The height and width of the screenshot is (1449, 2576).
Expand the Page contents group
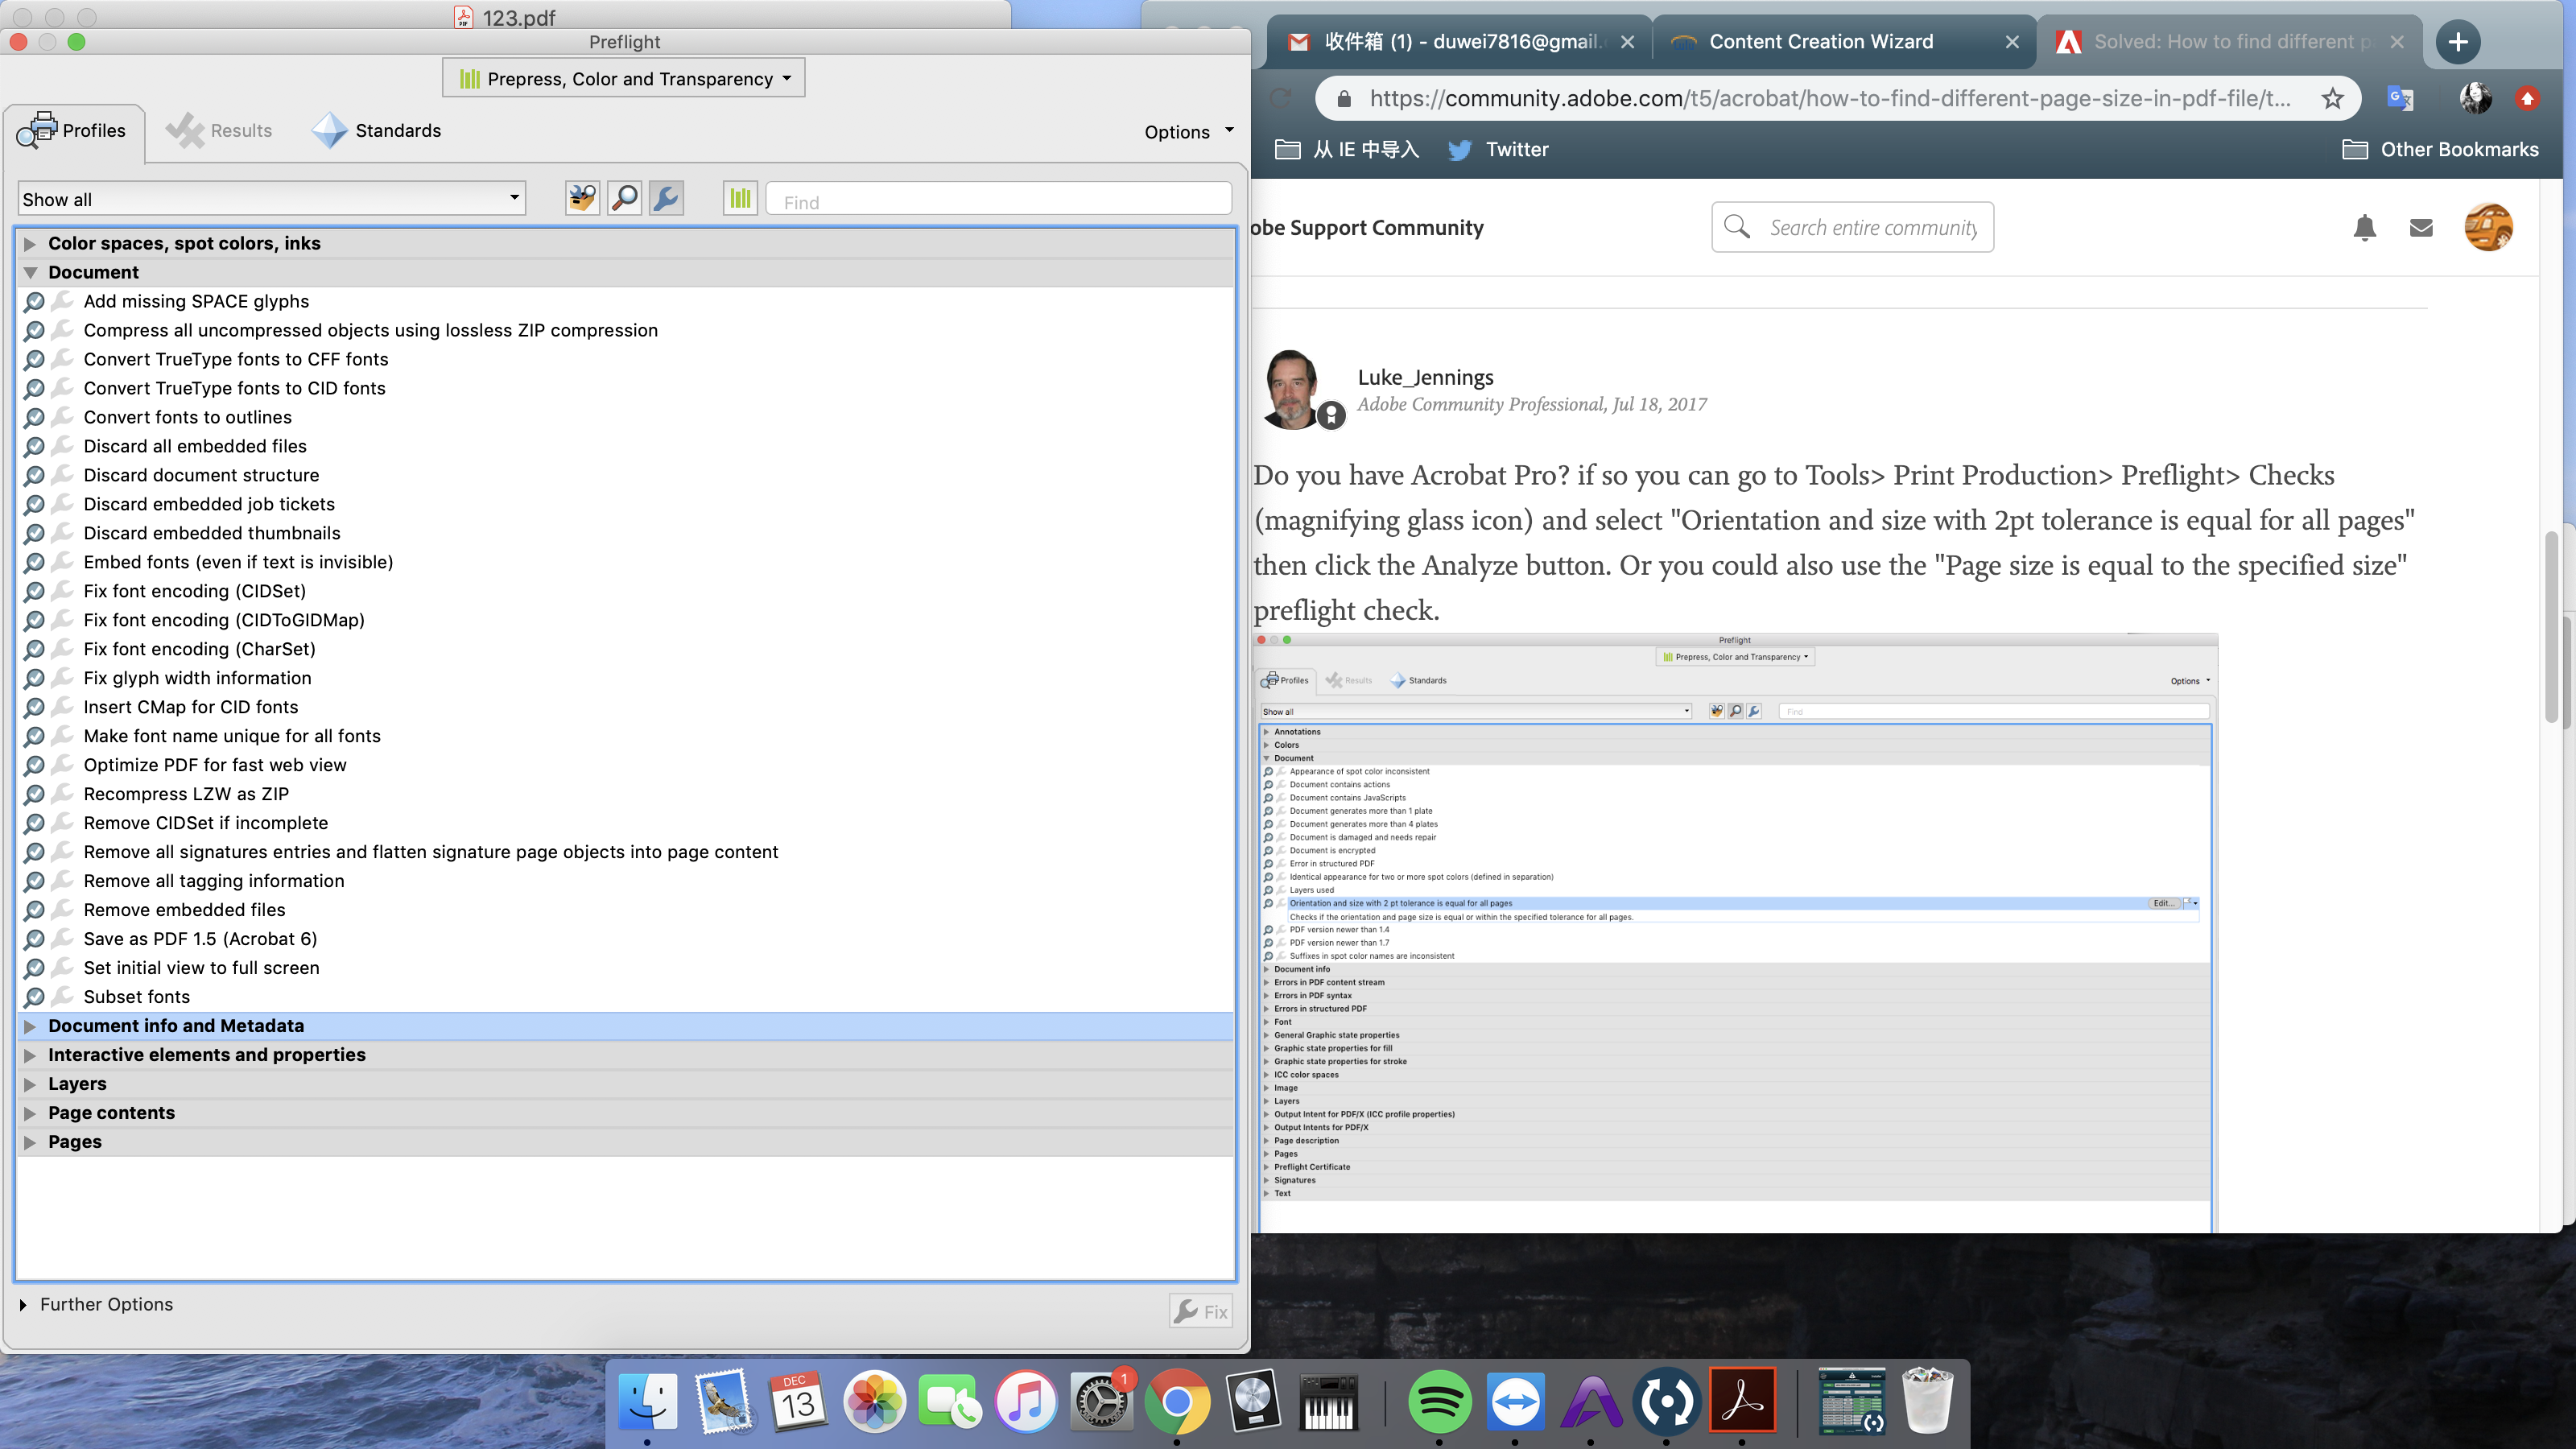[30, 1113]
